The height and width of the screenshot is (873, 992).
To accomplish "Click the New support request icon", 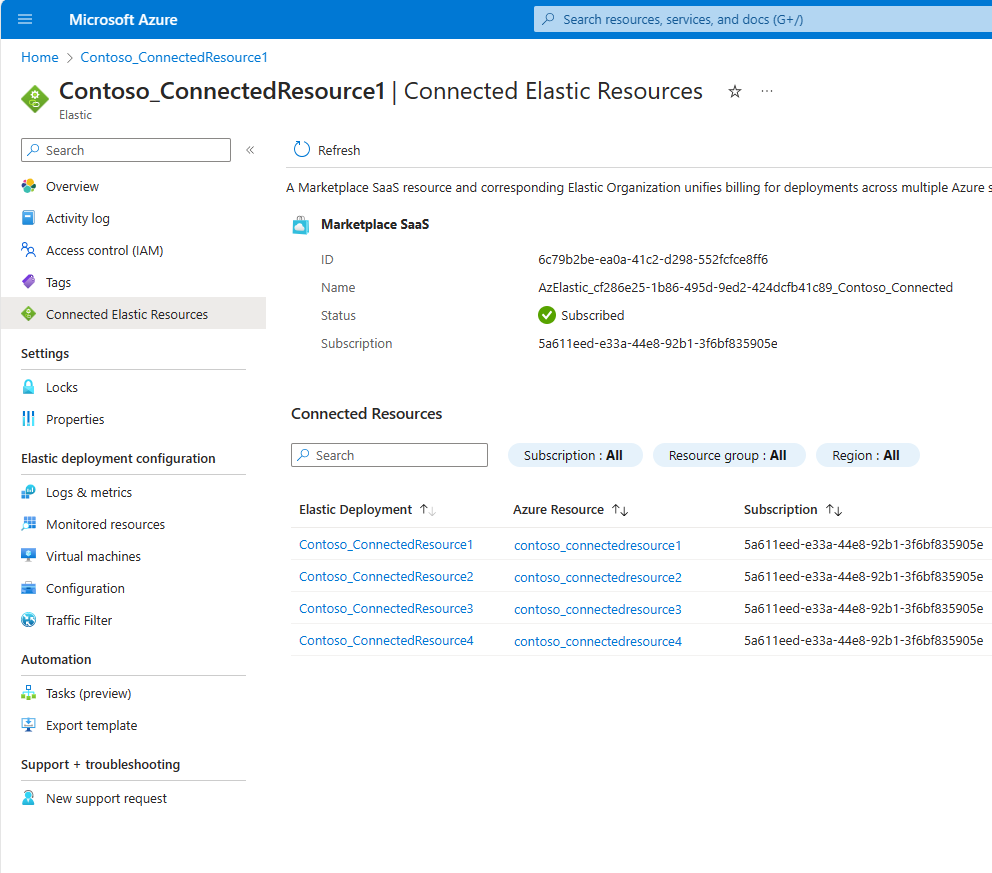I will (x=28, y=798).
